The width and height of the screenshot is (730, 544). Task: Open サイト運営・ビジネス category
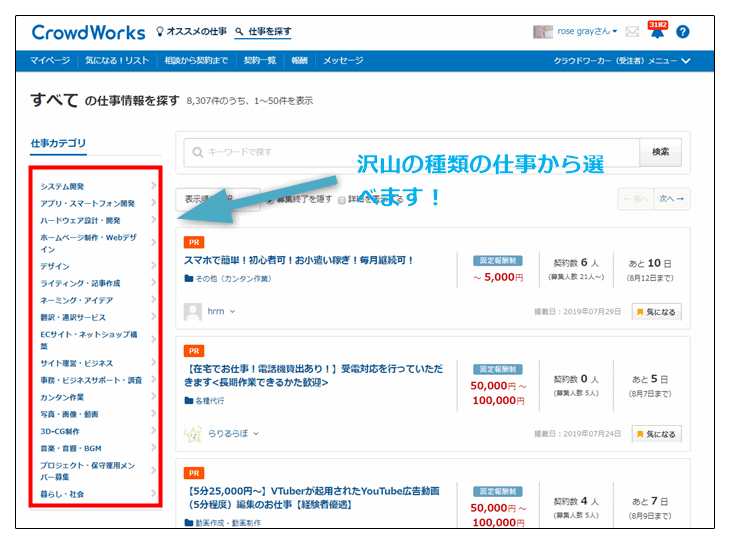tap(76, 363)
